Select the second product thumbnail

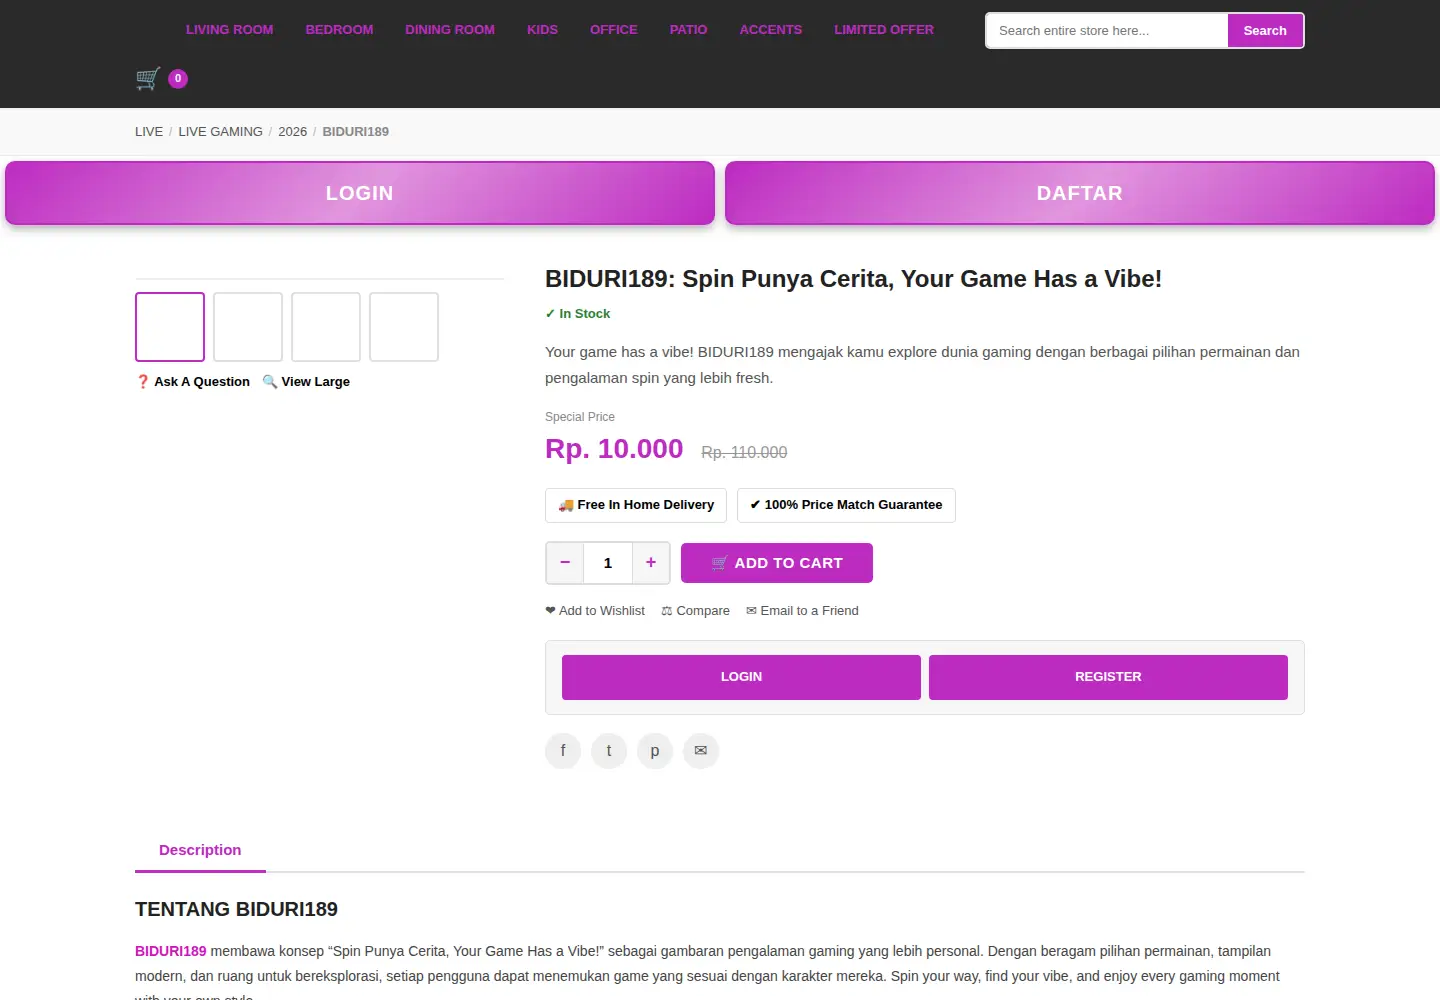pos(248,327)
